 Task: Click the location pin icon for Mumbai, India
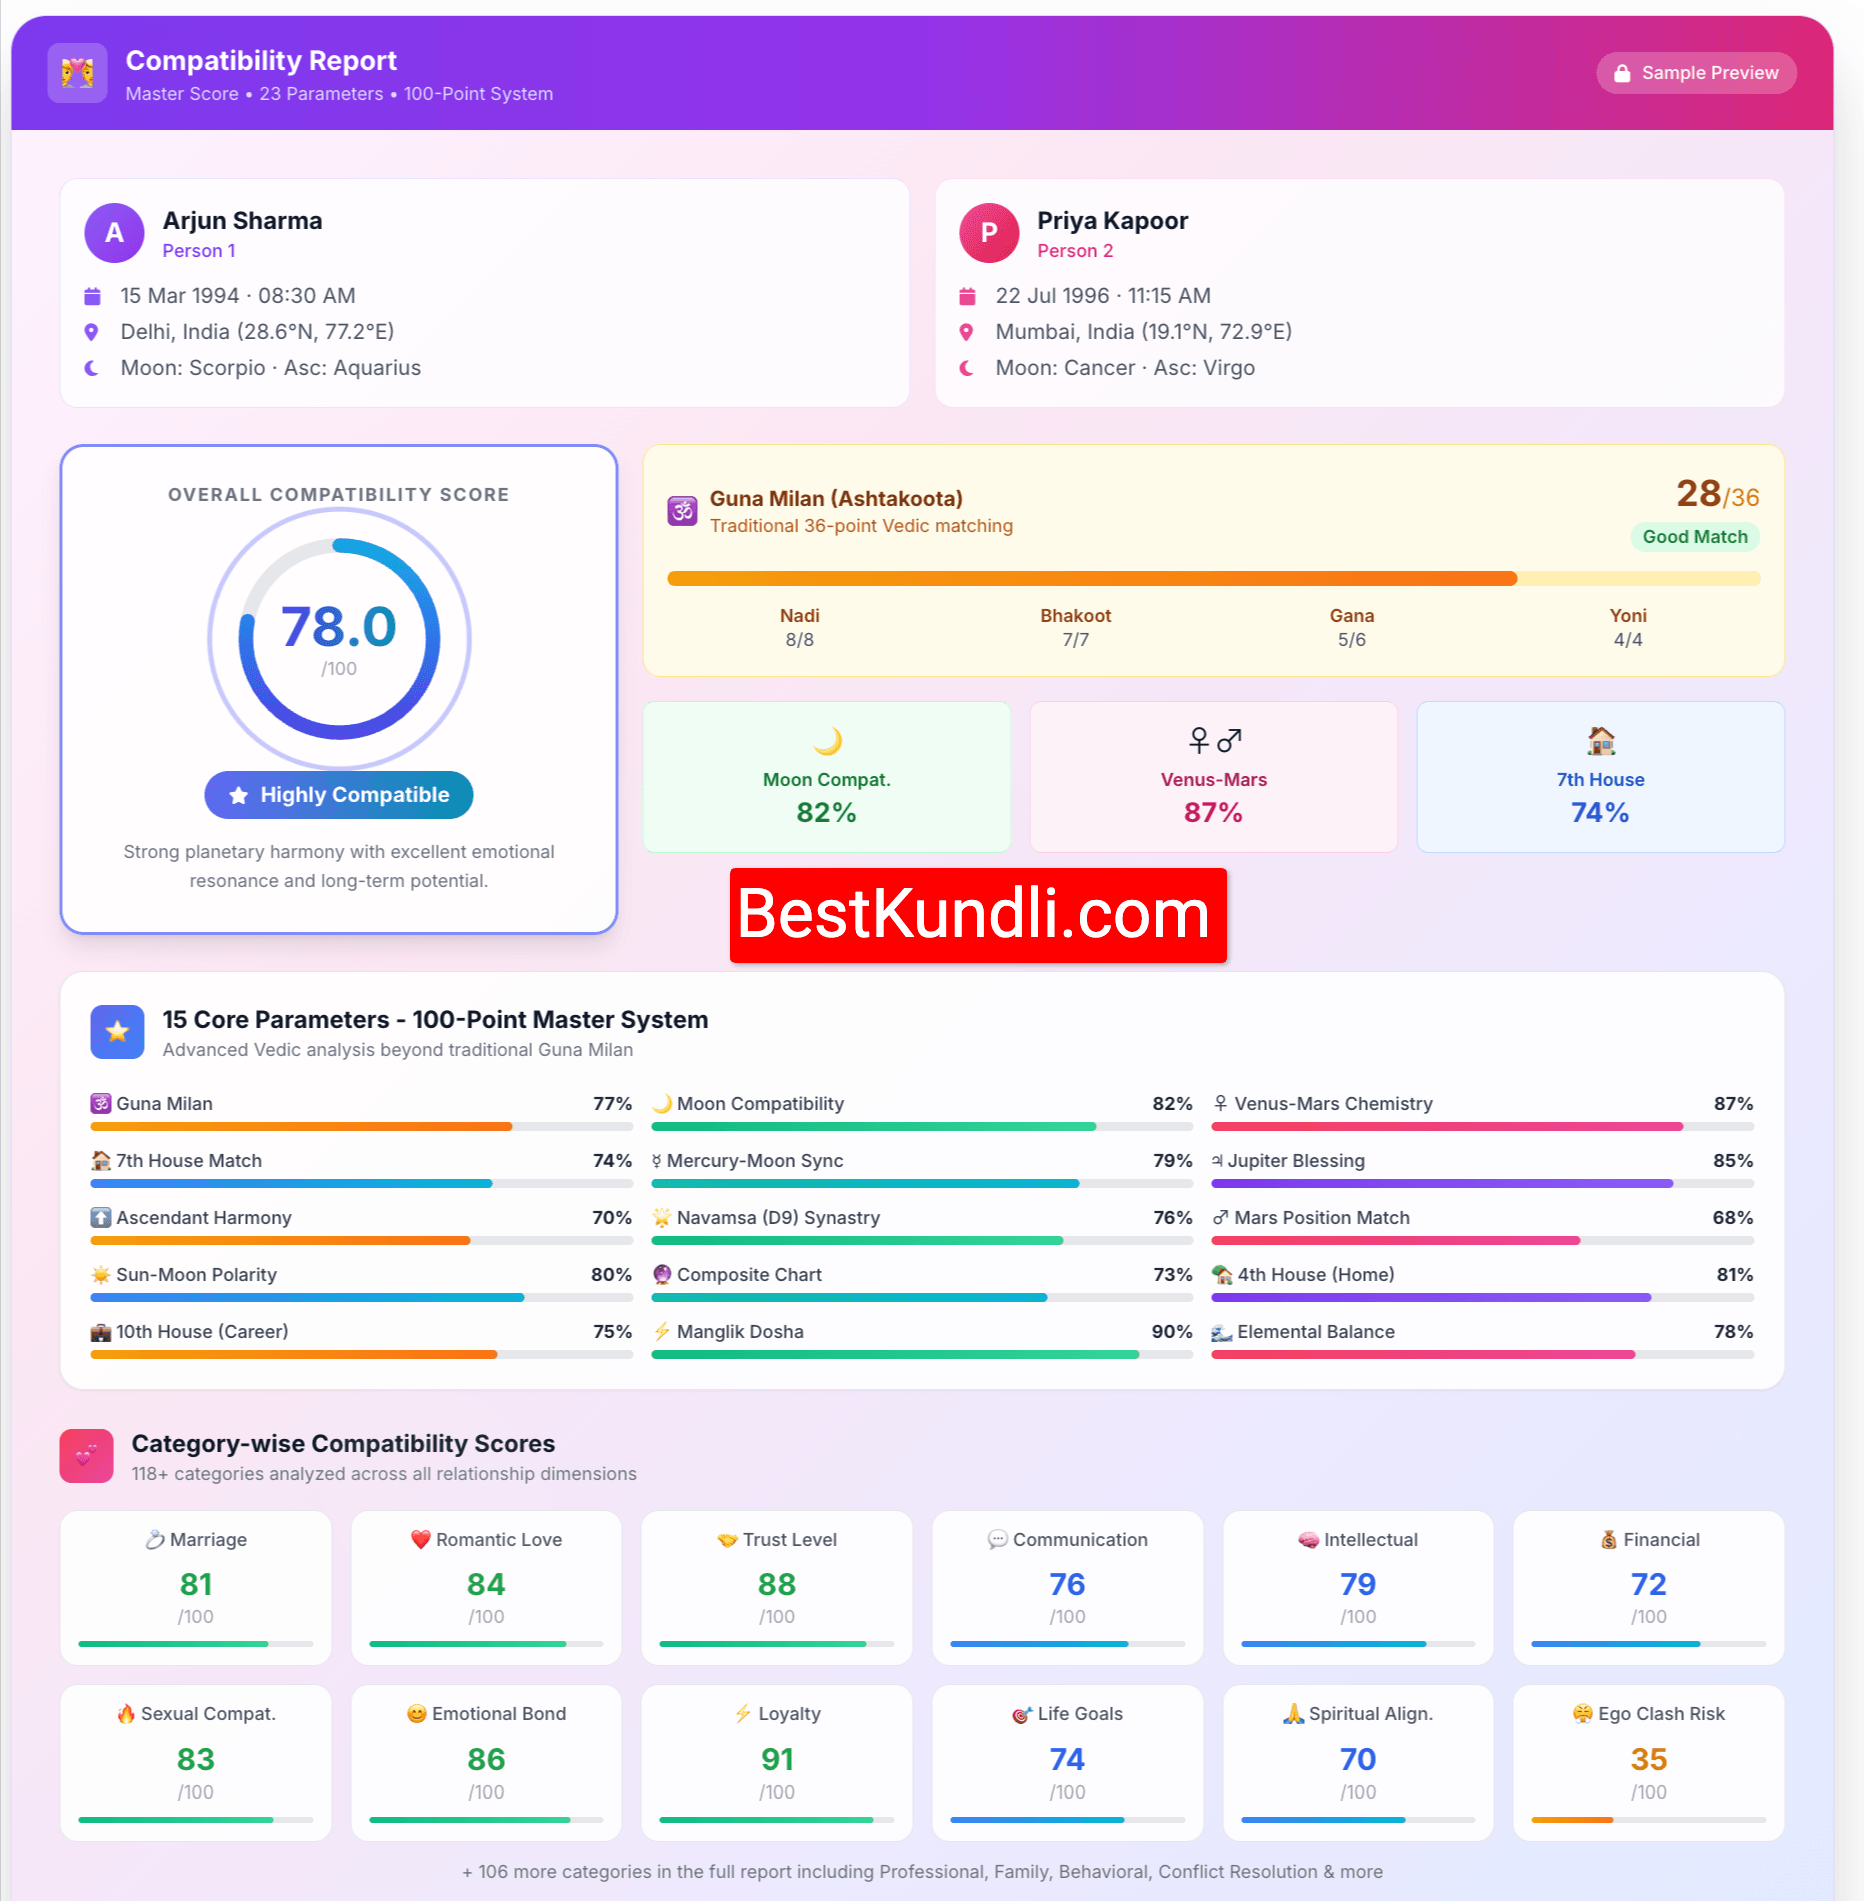point(966,332)
